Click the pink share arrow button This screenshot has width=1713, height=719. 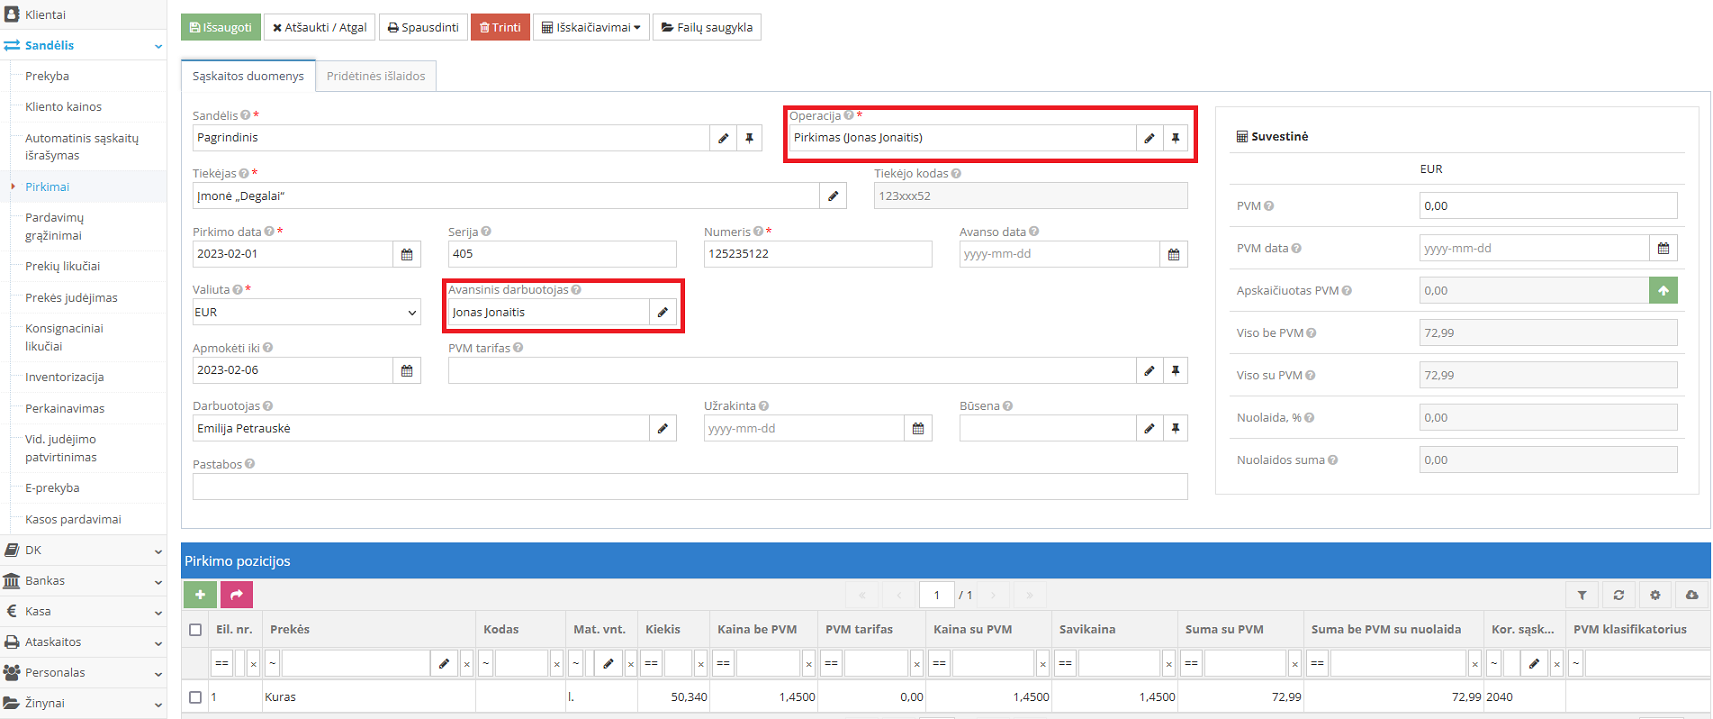coord(237,595)
